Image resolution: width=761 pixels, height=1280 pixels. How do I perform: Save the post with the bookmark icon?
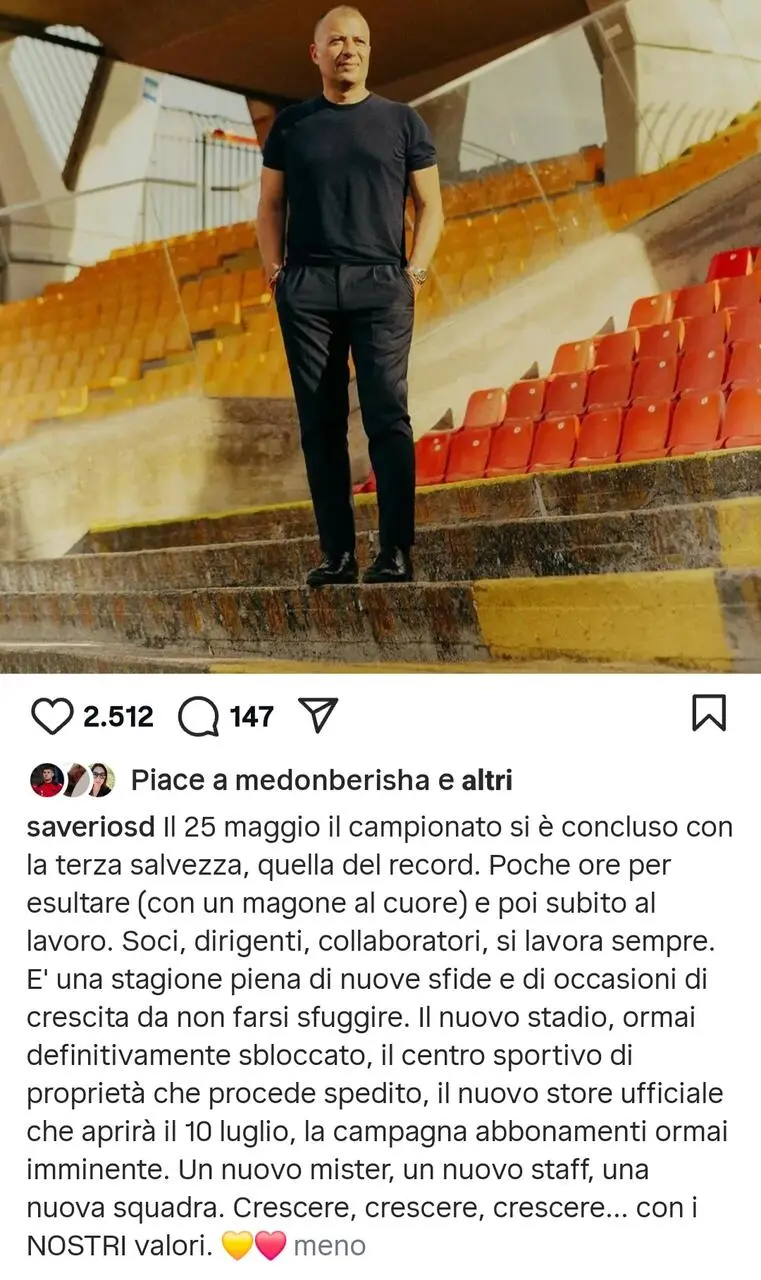(709, 713)
